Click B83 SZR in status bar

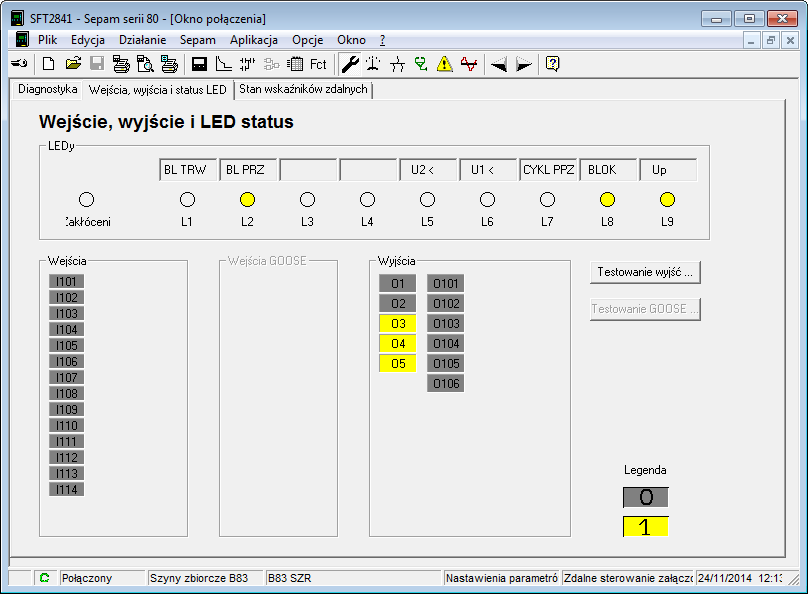(x=289, y=578)
